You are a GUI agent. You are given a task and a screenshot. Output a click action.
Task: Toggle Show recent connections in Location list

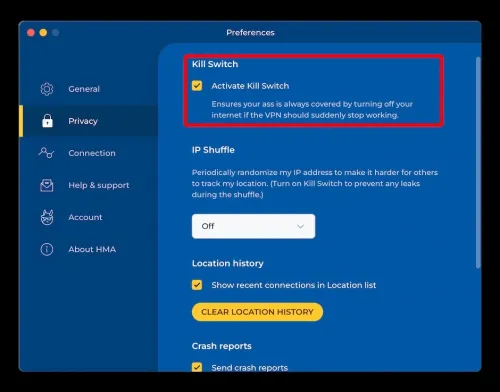click(197, 285)
